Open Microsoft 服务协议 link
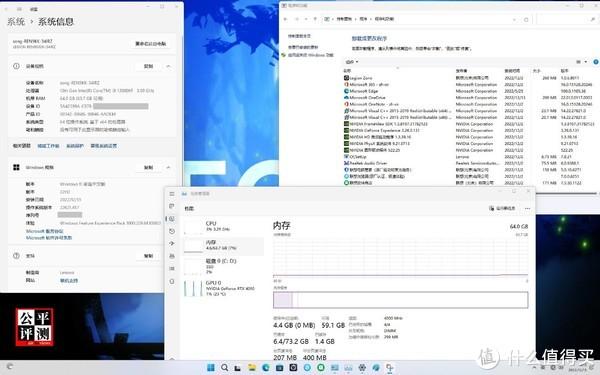The height and width of the screenshot is (375, 600). [44, 231]
